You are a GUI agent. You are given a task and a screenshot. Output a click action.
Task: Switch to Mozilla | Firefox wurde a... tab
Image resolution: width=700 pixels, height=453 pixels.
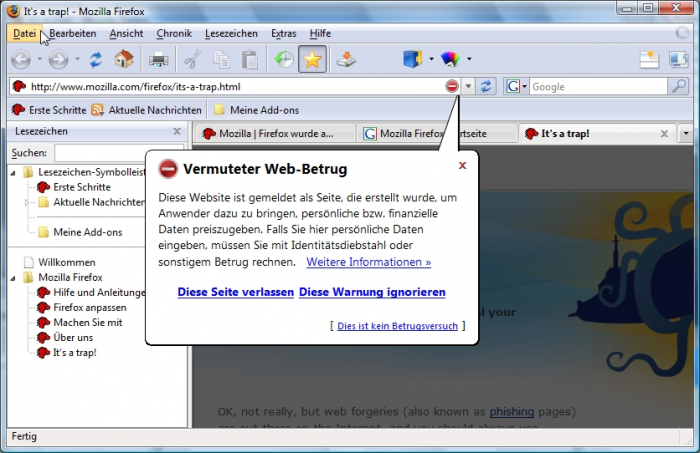pyautogui.click(x=274, y=133)
